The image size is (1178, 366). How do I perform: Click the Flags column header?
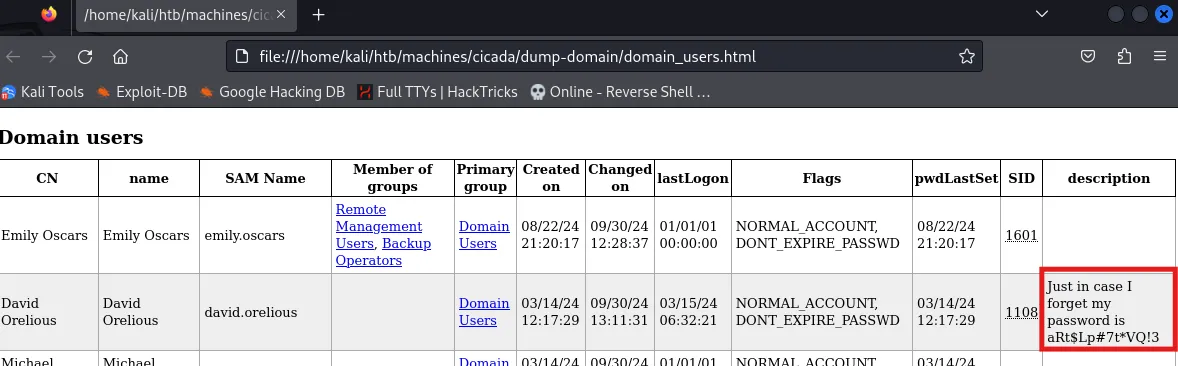tap(821, 178)
